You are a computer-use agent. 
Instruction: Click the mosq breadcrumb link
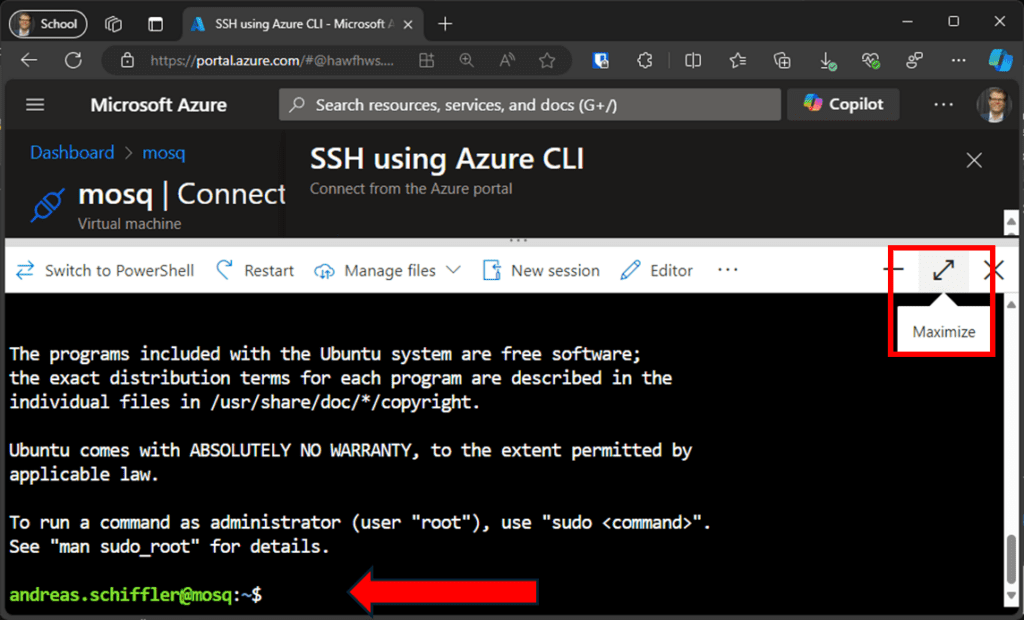point(163,153)
